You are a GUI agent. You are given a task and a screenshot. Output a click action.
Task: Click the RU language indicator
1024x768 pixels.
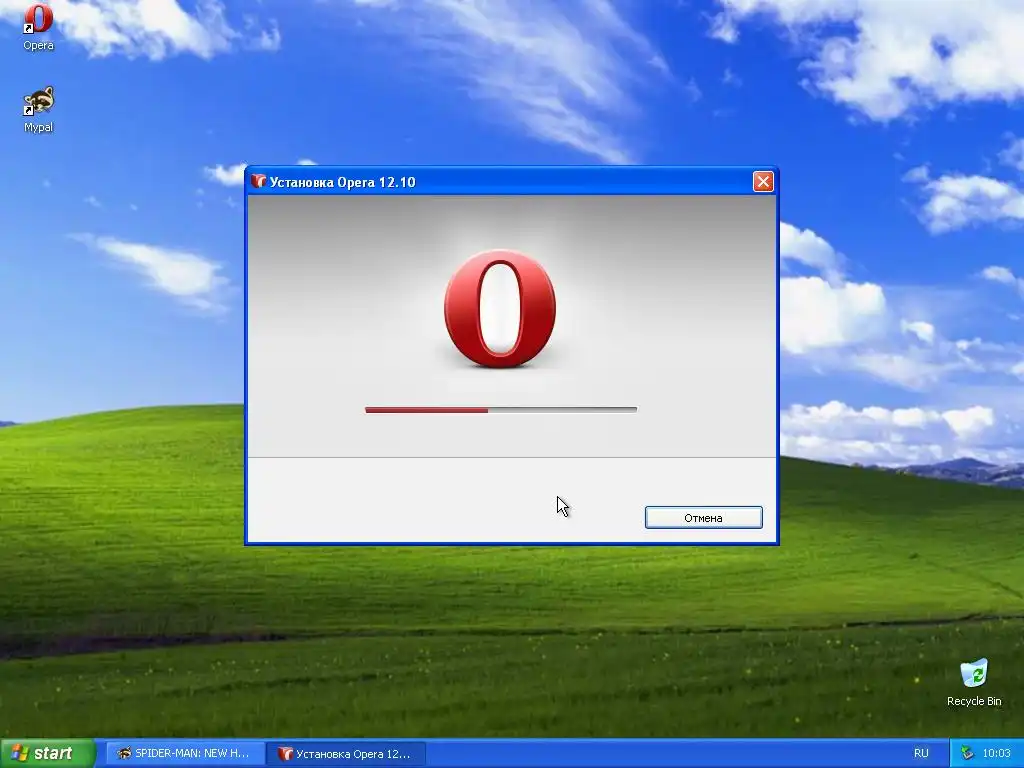click(921, 754)
